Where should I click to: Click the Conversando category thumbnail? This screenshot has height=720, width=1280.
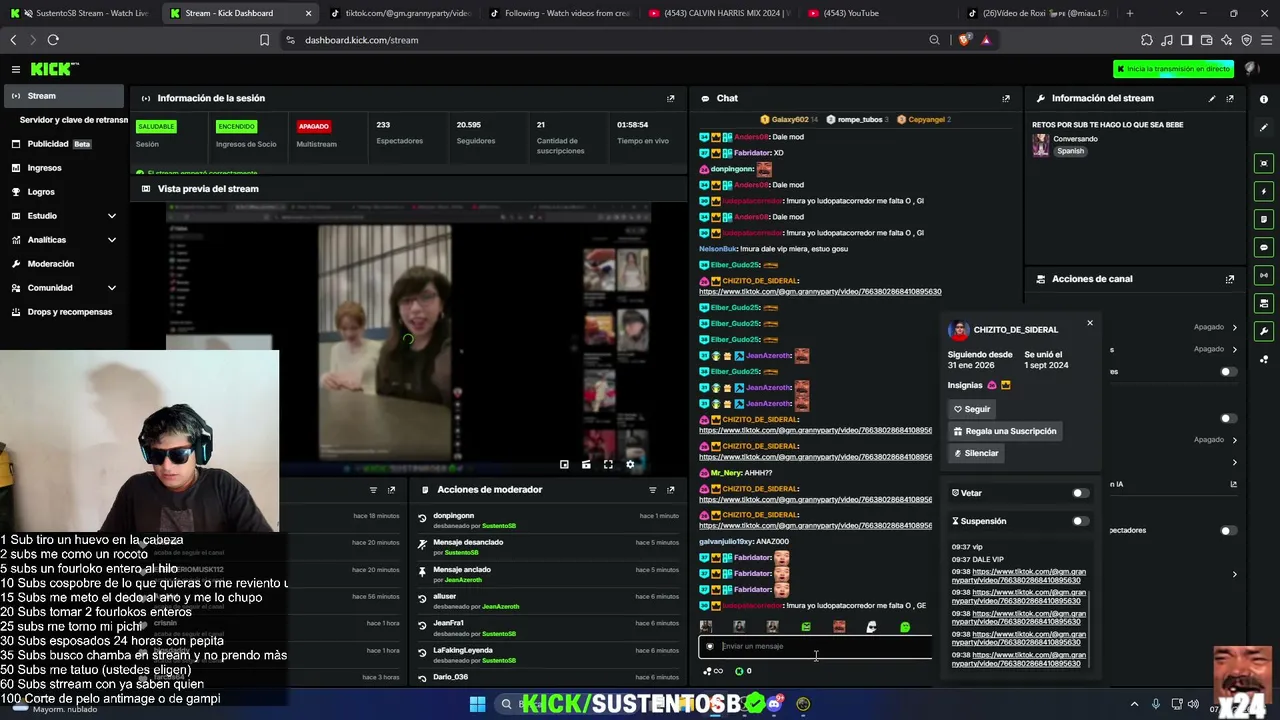pos(1041,145)
